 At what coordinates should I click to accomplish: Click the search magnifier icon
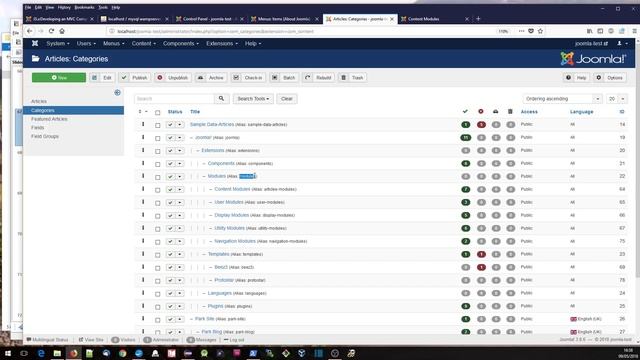[221, 98]
